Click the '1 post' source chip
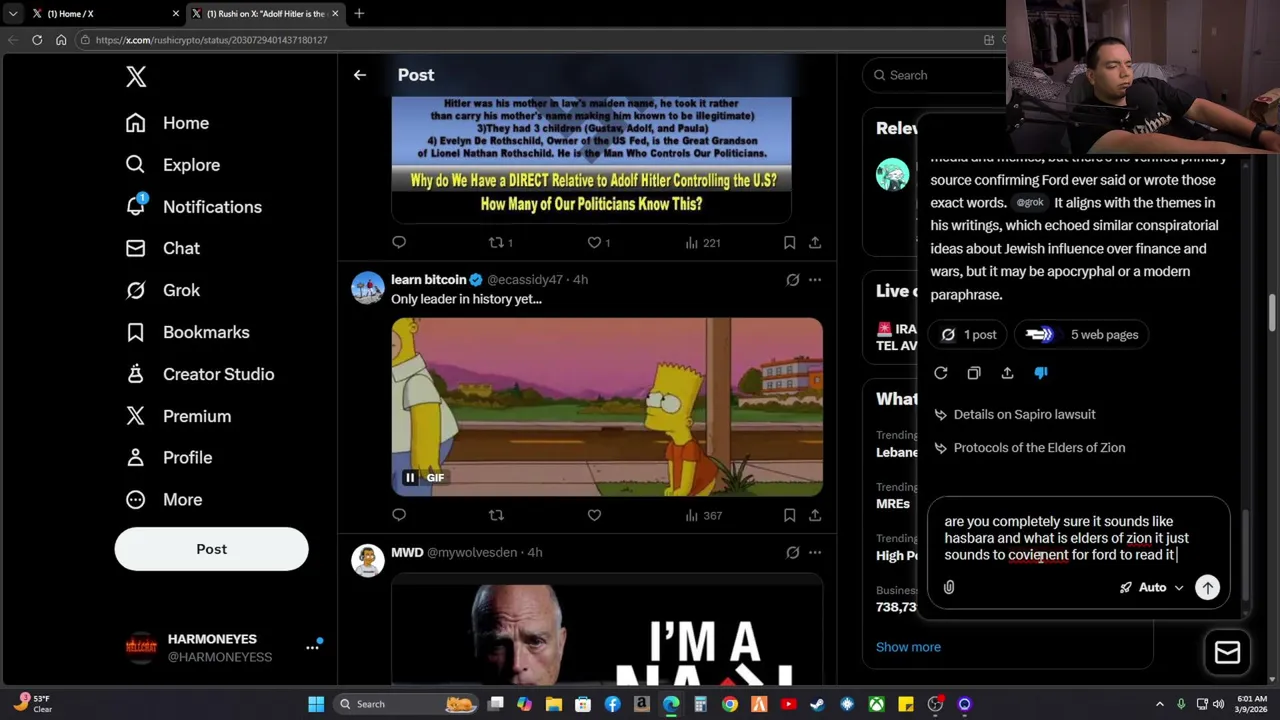 968,335
